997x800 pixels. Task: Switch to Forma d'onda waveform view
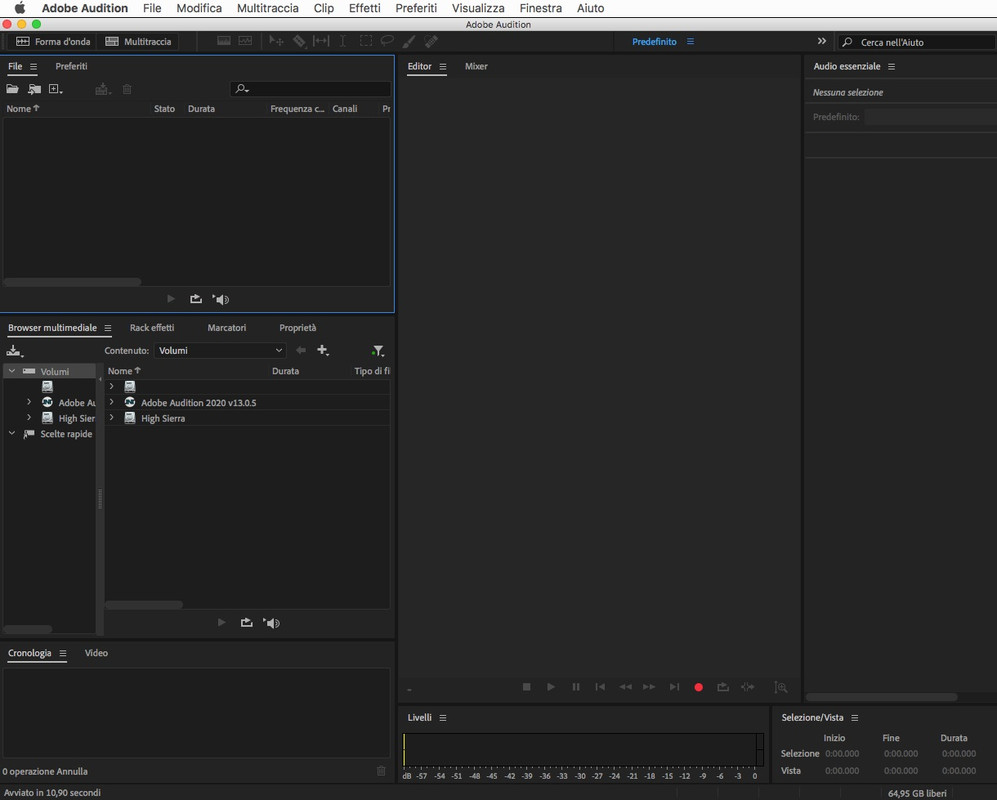[x=53, y=41]
